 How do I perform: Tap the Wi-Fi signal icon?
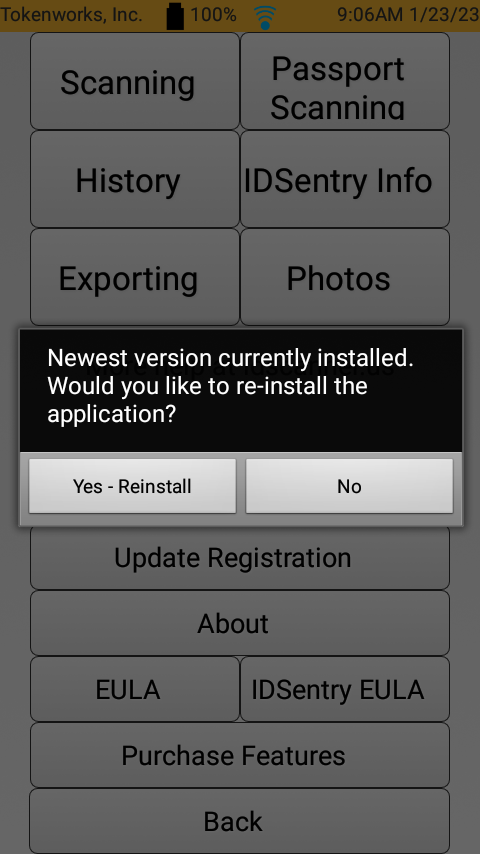point(265,17)
